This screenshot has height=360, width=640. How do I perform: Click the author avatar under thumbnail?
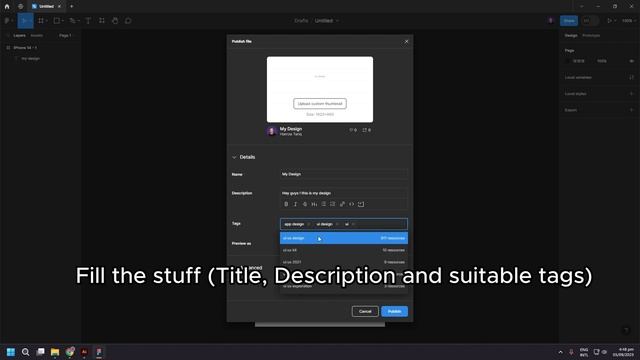tap(272, 131)
